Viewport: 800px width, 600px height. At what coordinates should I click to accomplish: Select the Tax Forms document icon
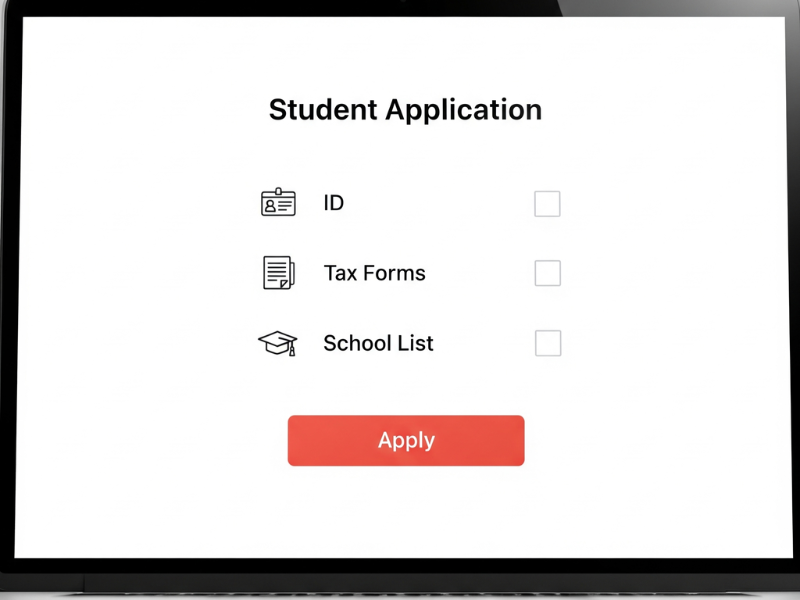point(276,272)
